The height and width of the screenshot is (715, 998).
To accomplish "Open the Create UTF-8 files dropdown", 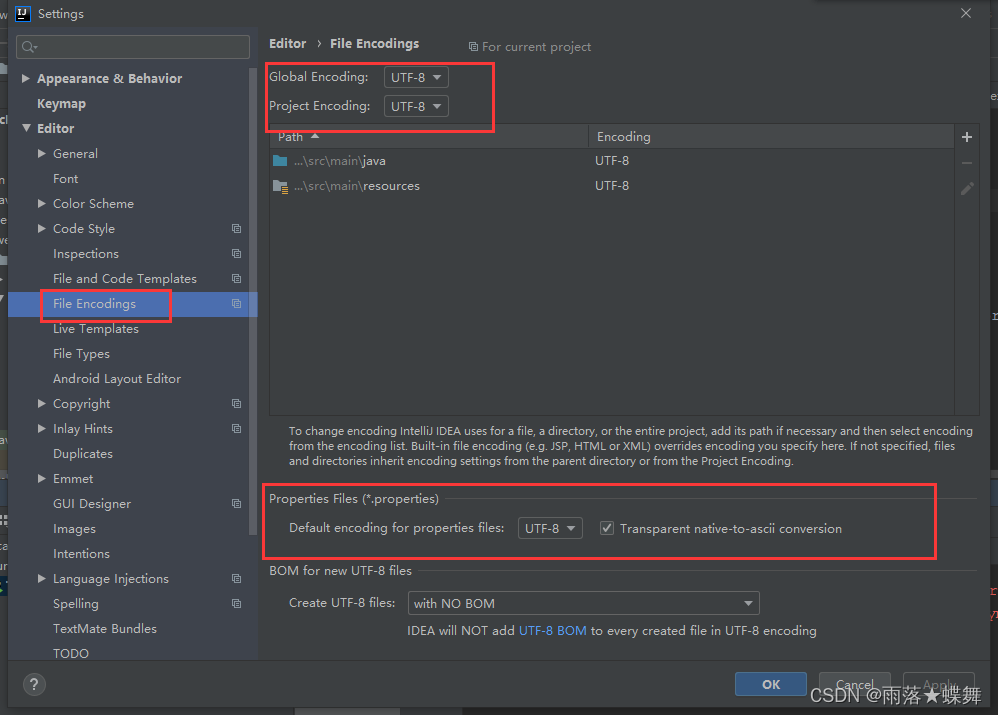I will point(584,603).
